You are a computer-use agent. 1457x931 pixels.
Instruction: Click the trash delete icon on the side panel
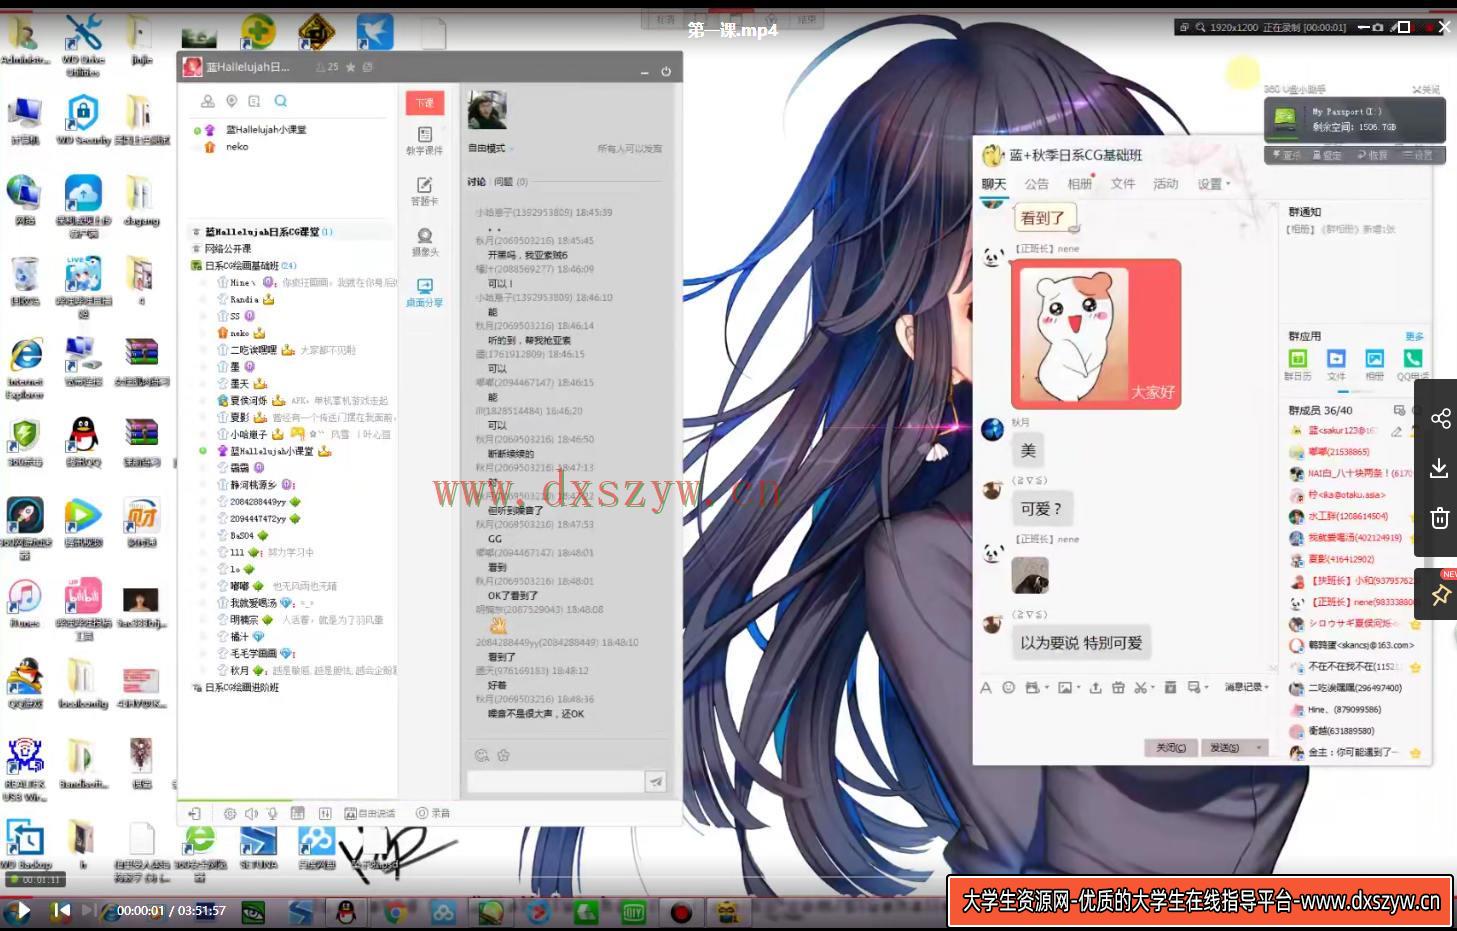coord(1440,518)
